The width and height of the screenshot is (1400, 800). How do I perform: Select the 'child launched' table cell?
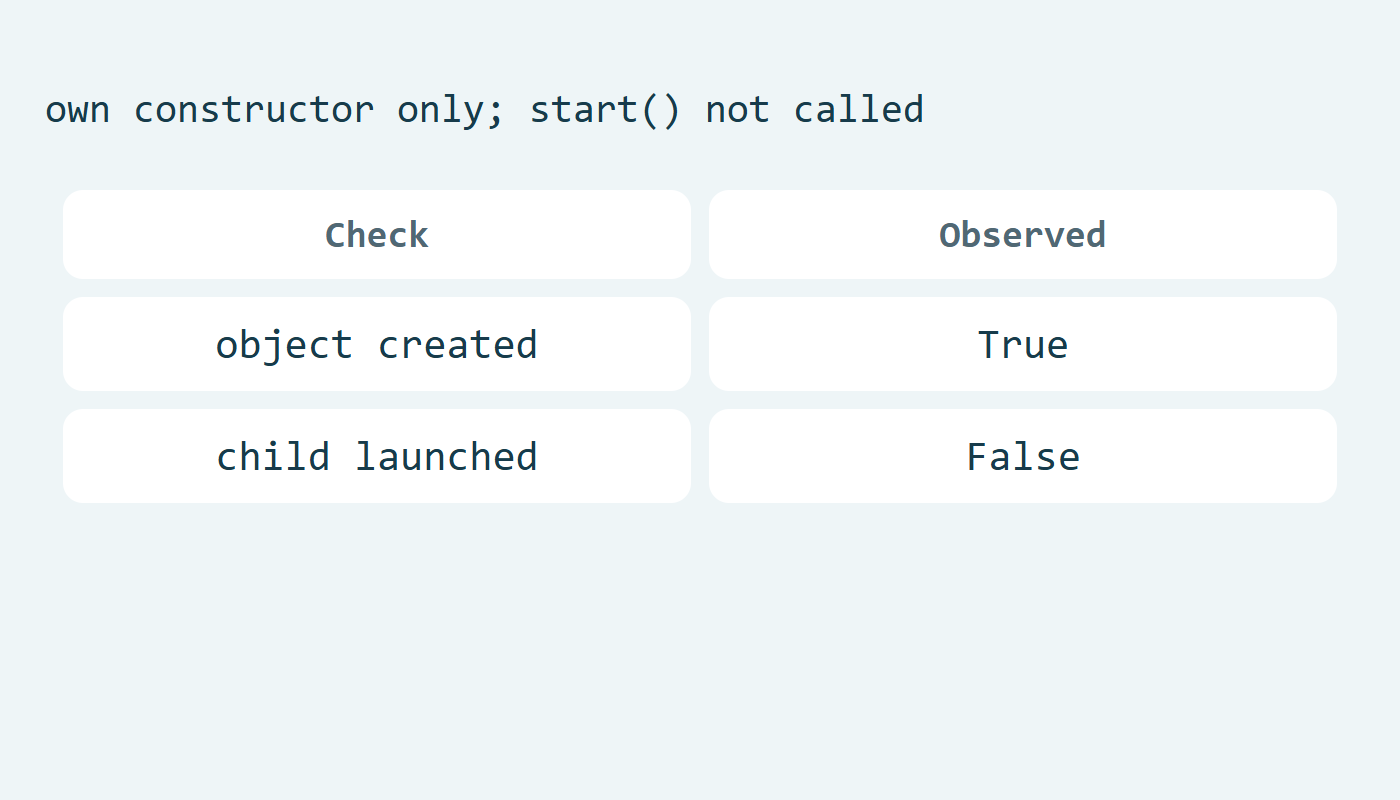click(377, 456)
